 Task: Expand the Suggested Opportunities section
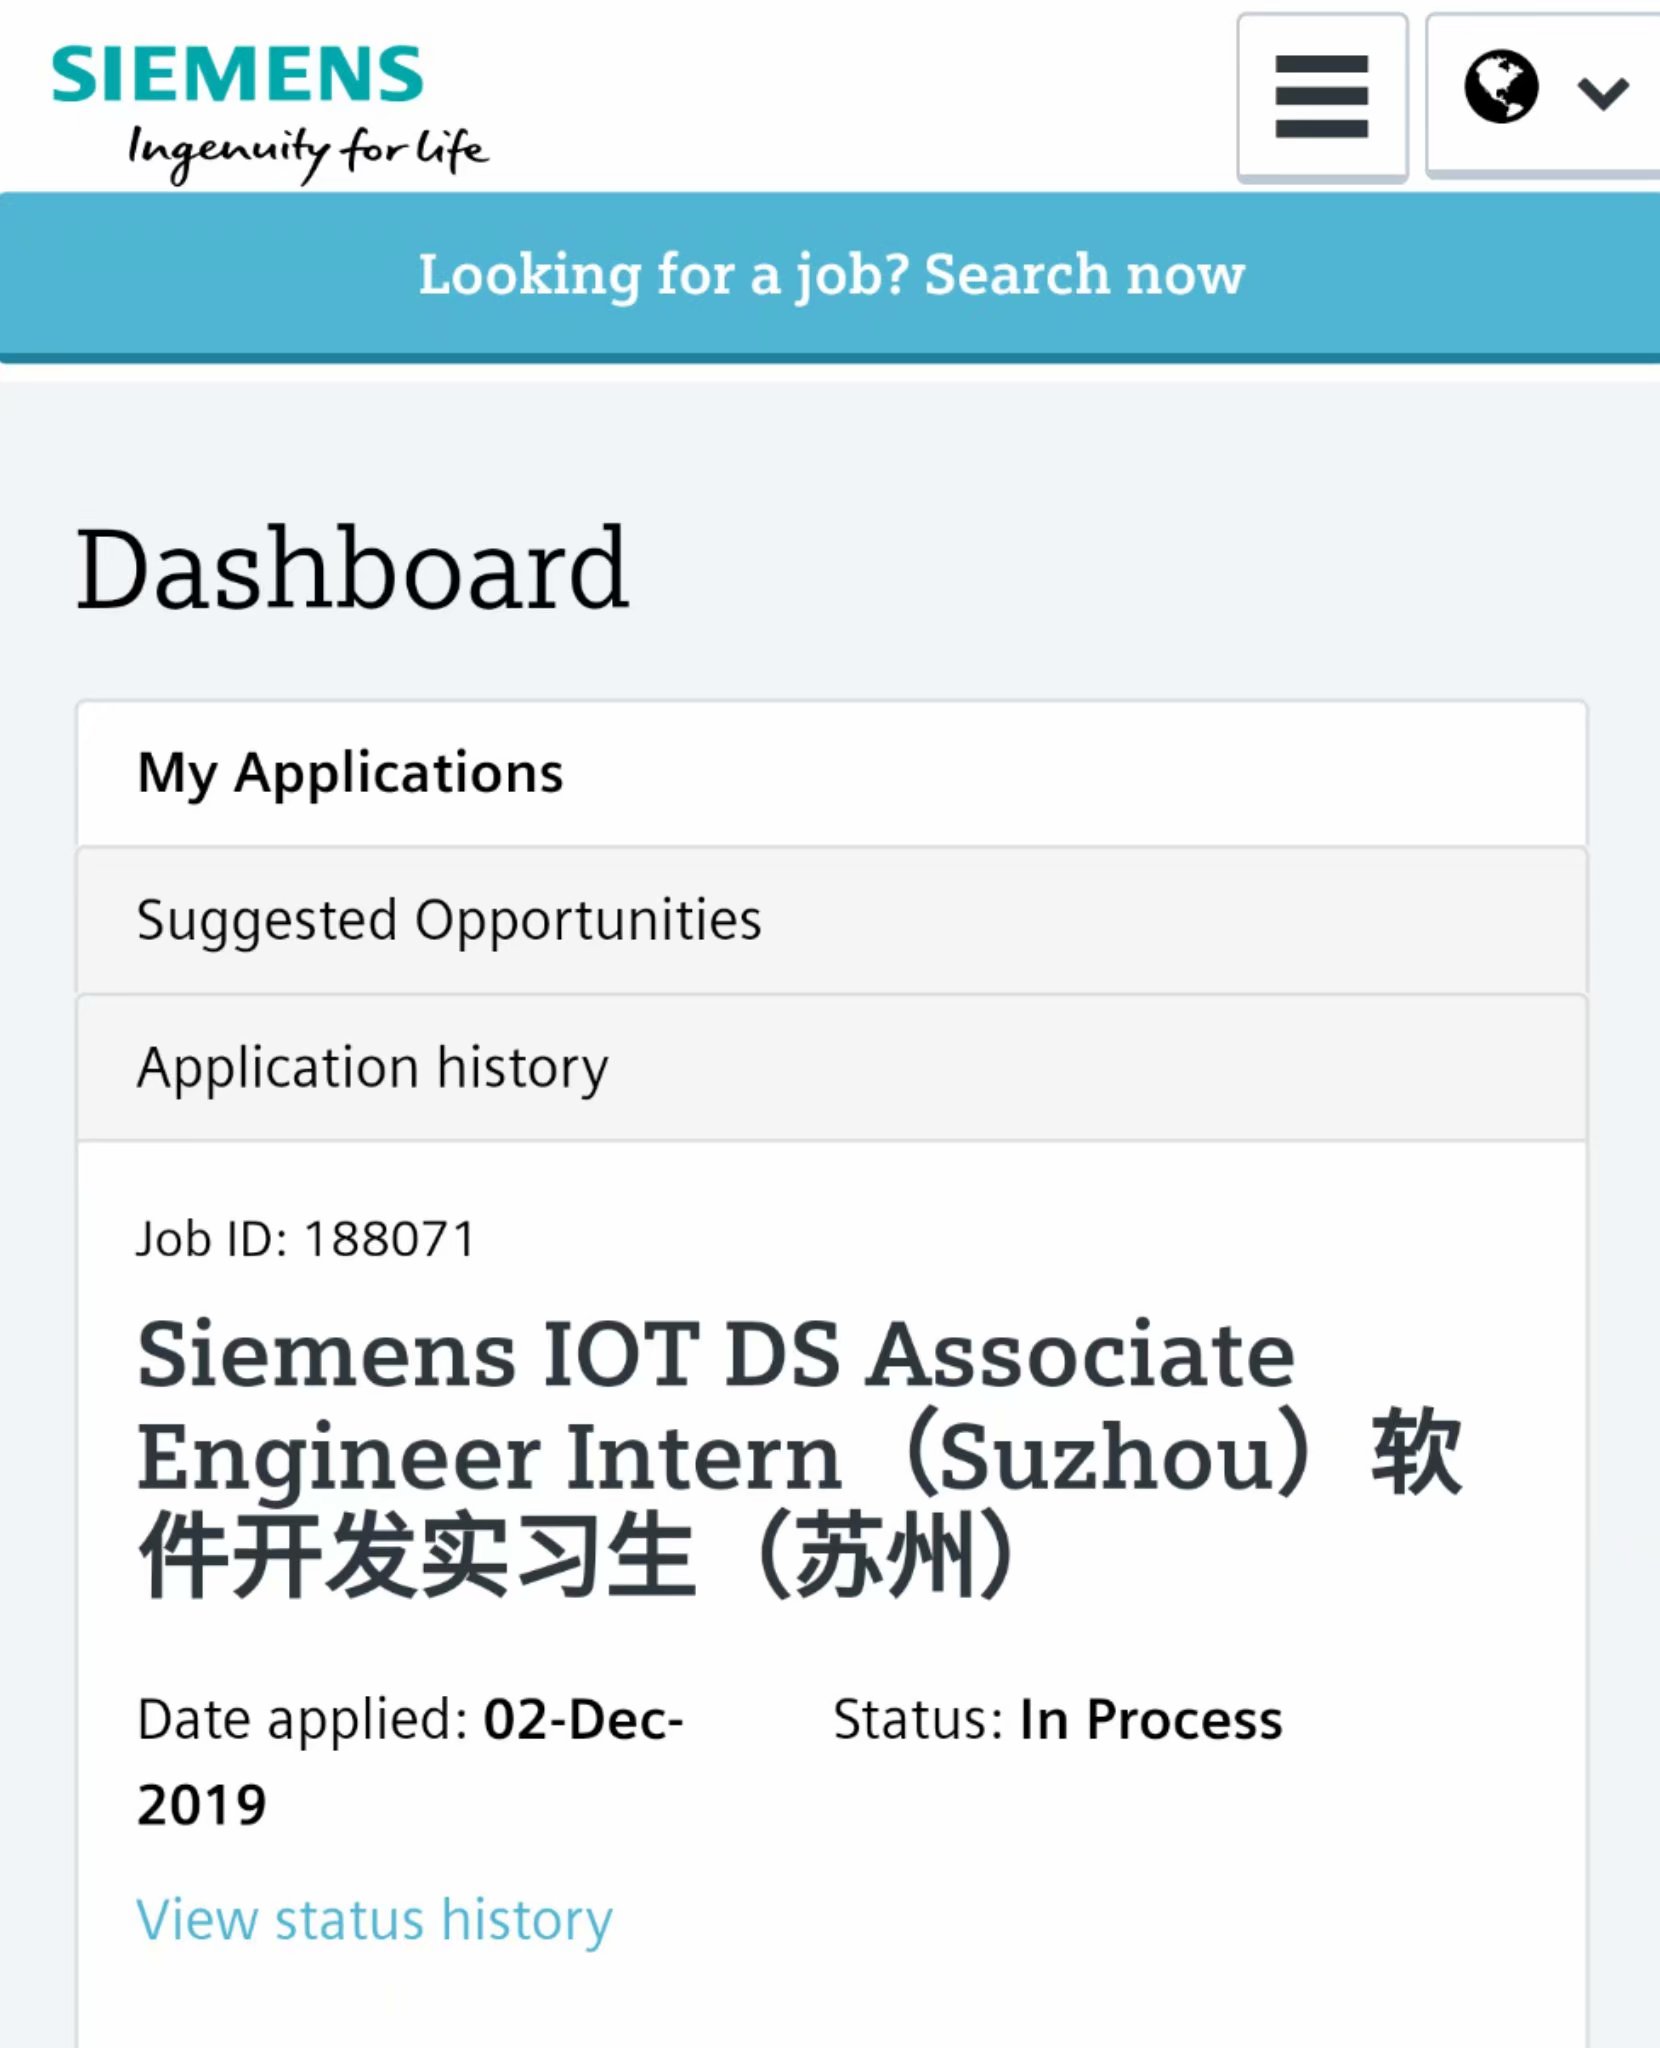click(x=832, y=920)
